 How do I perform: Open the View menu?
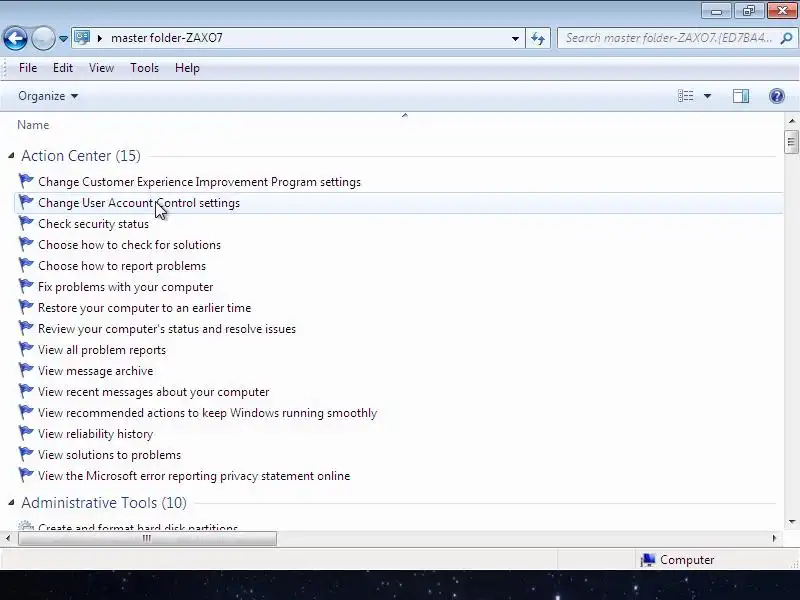pyautogui.click(x=101, y=68)
